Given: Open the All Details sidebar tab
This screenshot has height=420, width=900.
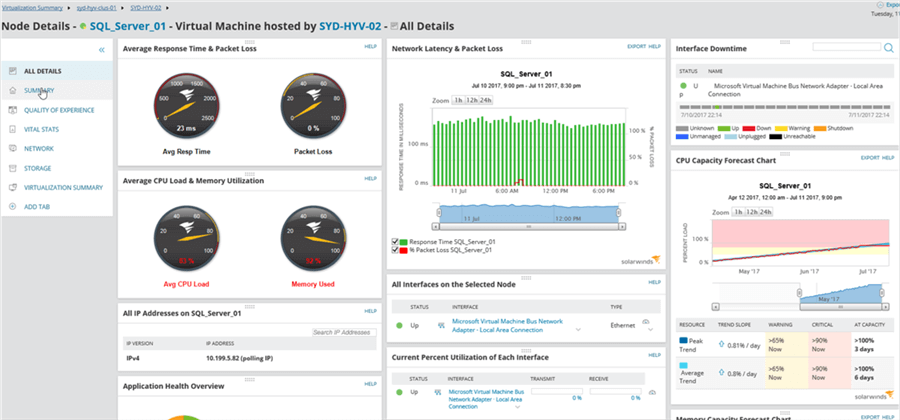Looking at the screenshot, I should tap(57, 71).
